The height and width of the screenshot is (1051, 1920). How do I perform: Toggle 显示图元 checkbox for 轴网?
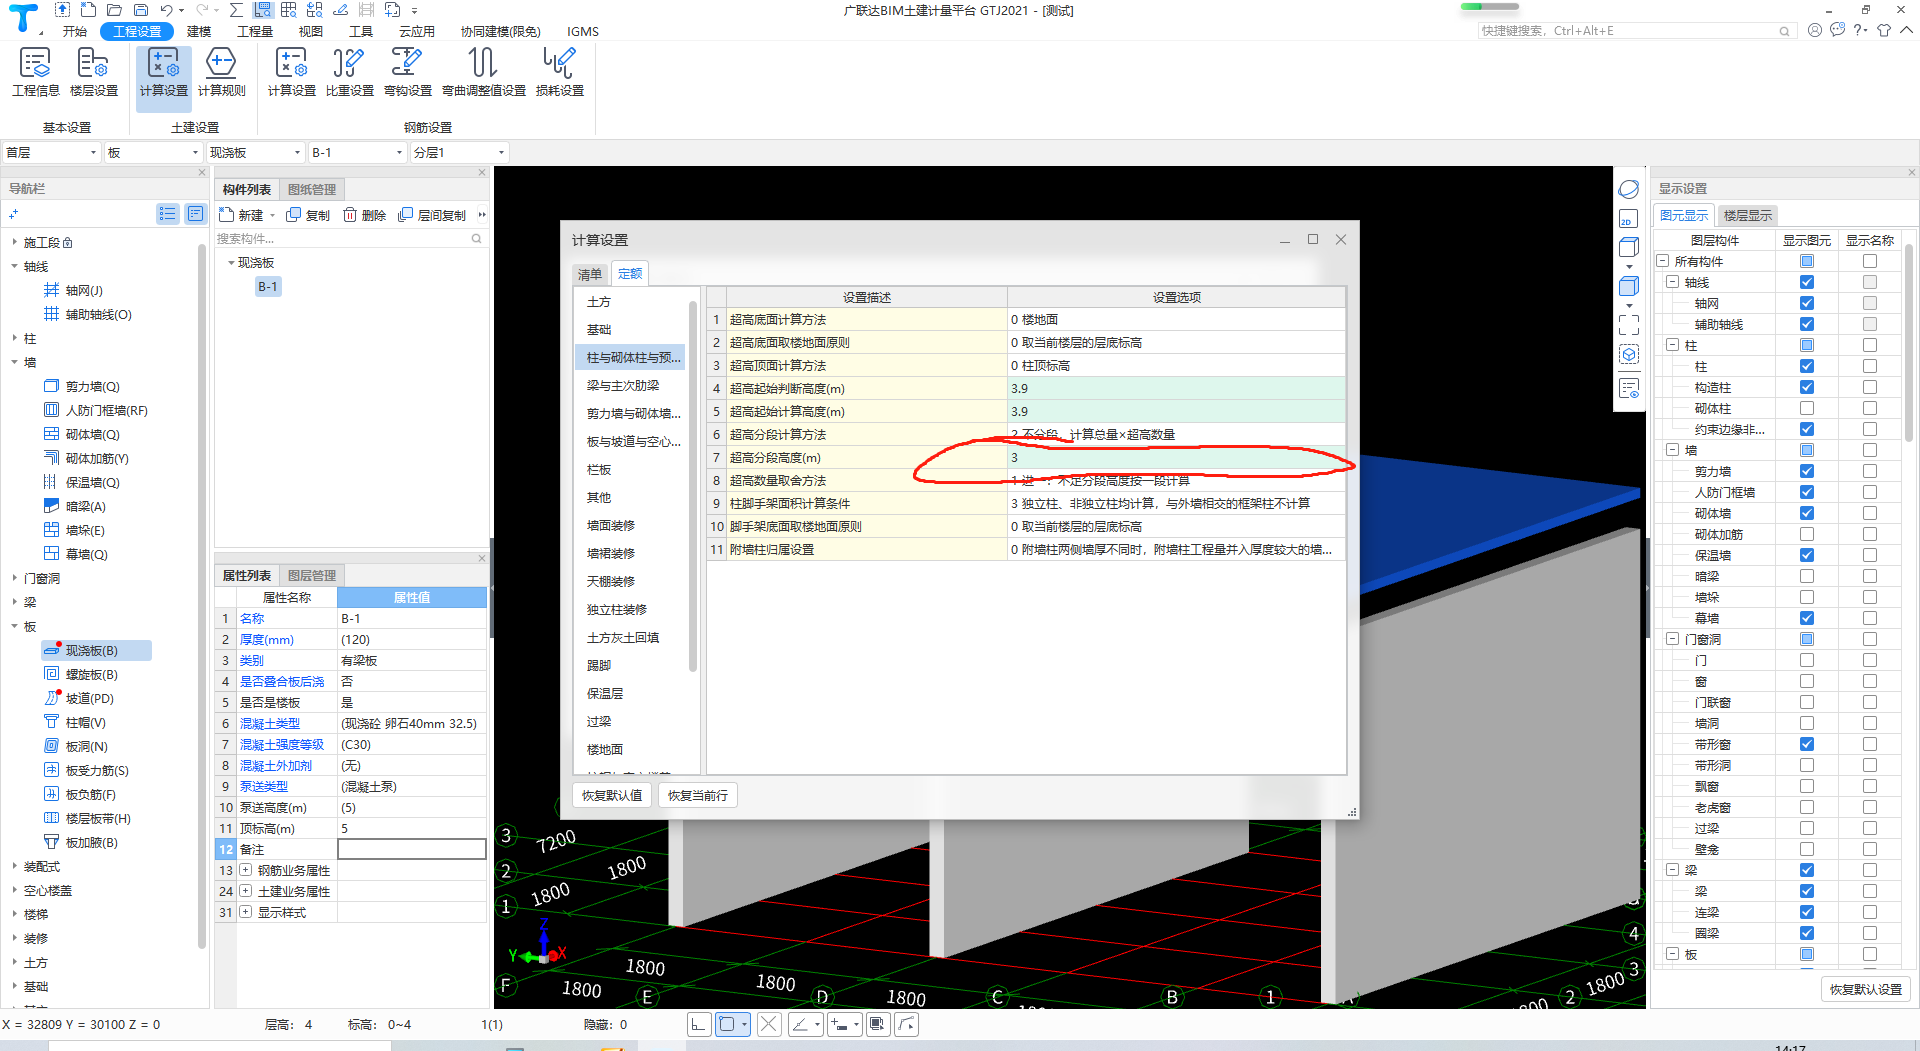pyautogui.click(x=1807, y=303)
